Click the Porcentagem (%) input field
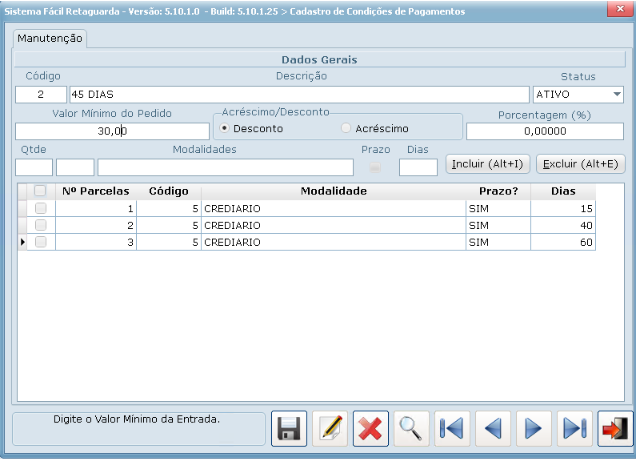 pyautogui.click(x=545, y=131)
